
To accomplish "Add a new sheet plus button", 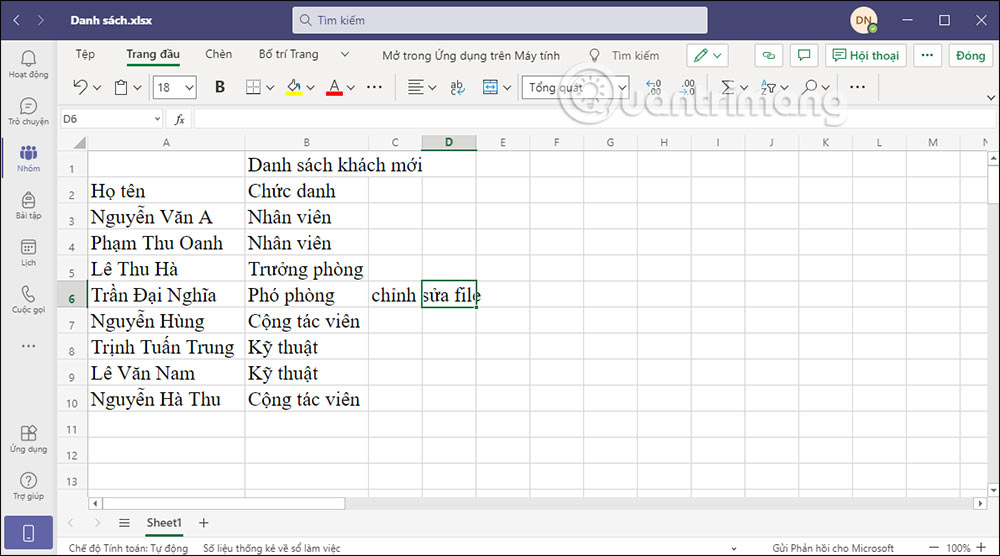I will [203, 523].
